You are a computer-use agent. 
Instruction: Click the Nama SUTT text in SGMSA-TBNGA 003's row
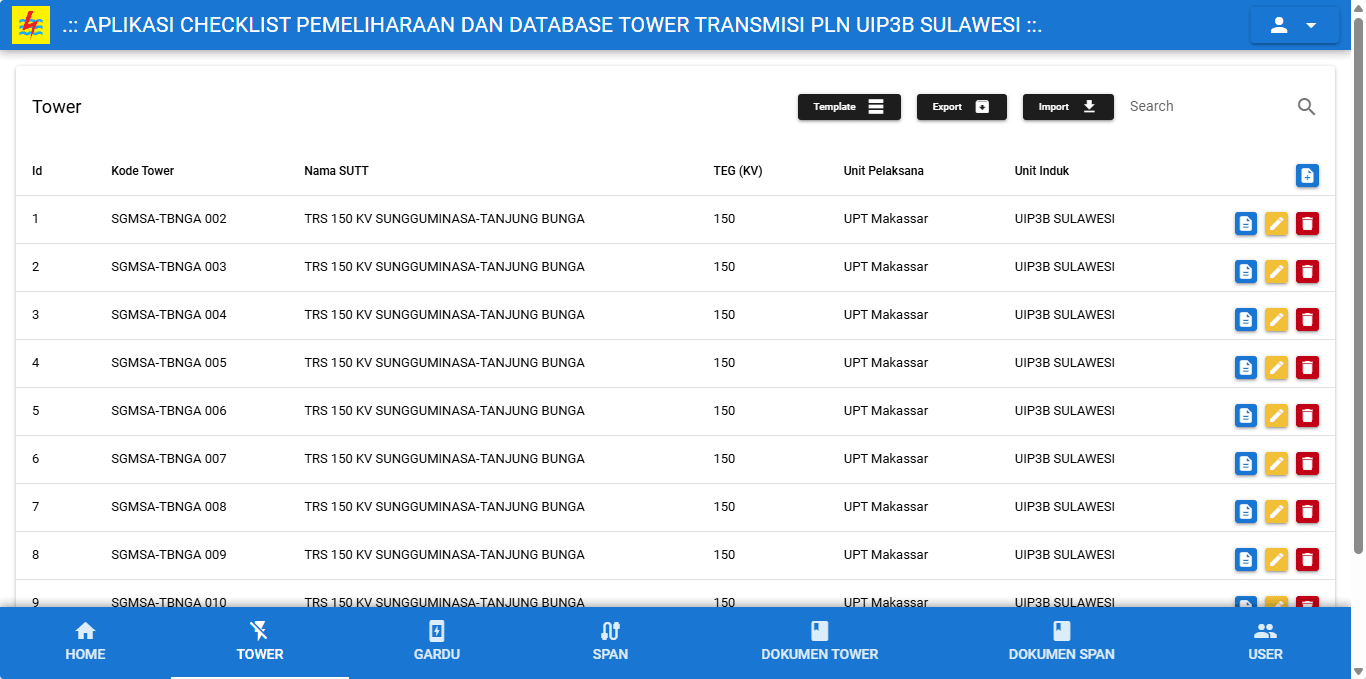444,267
